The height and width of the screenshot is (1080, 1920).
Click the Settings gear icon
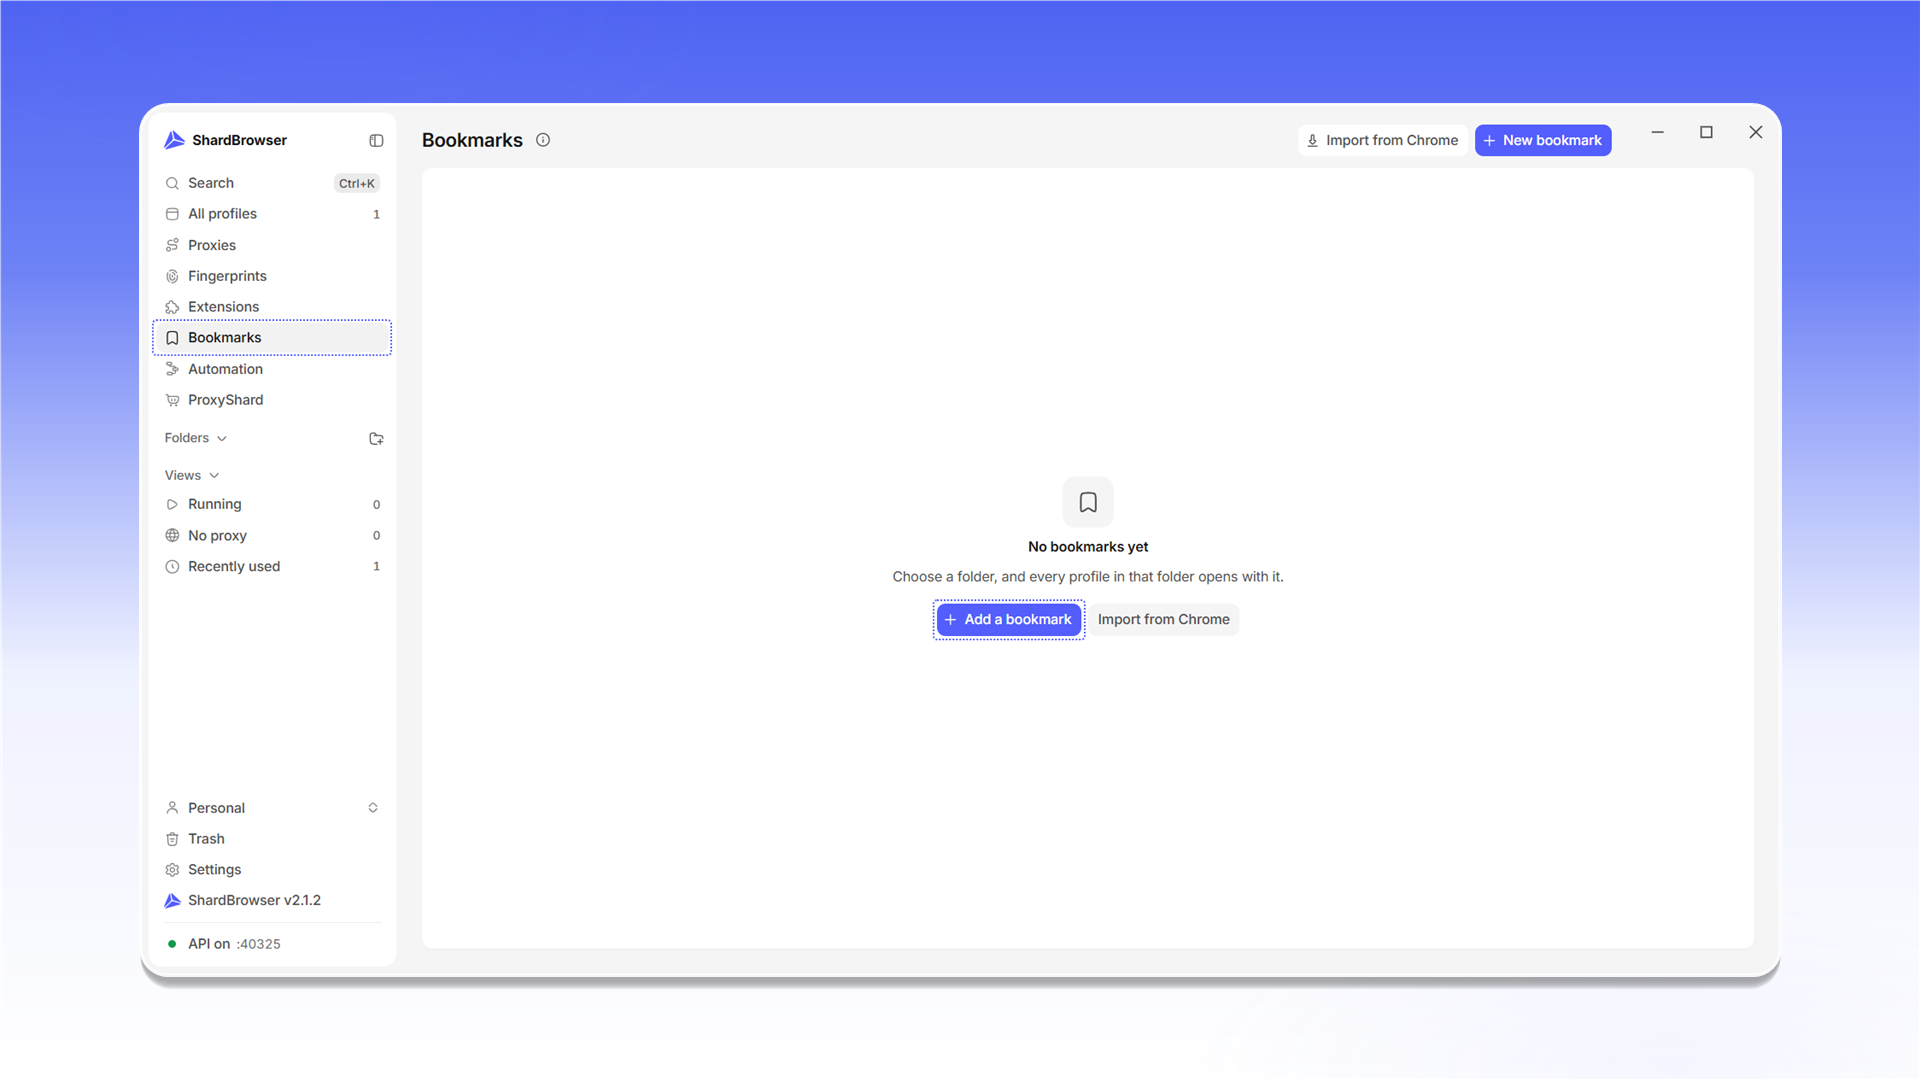point(172,870)
